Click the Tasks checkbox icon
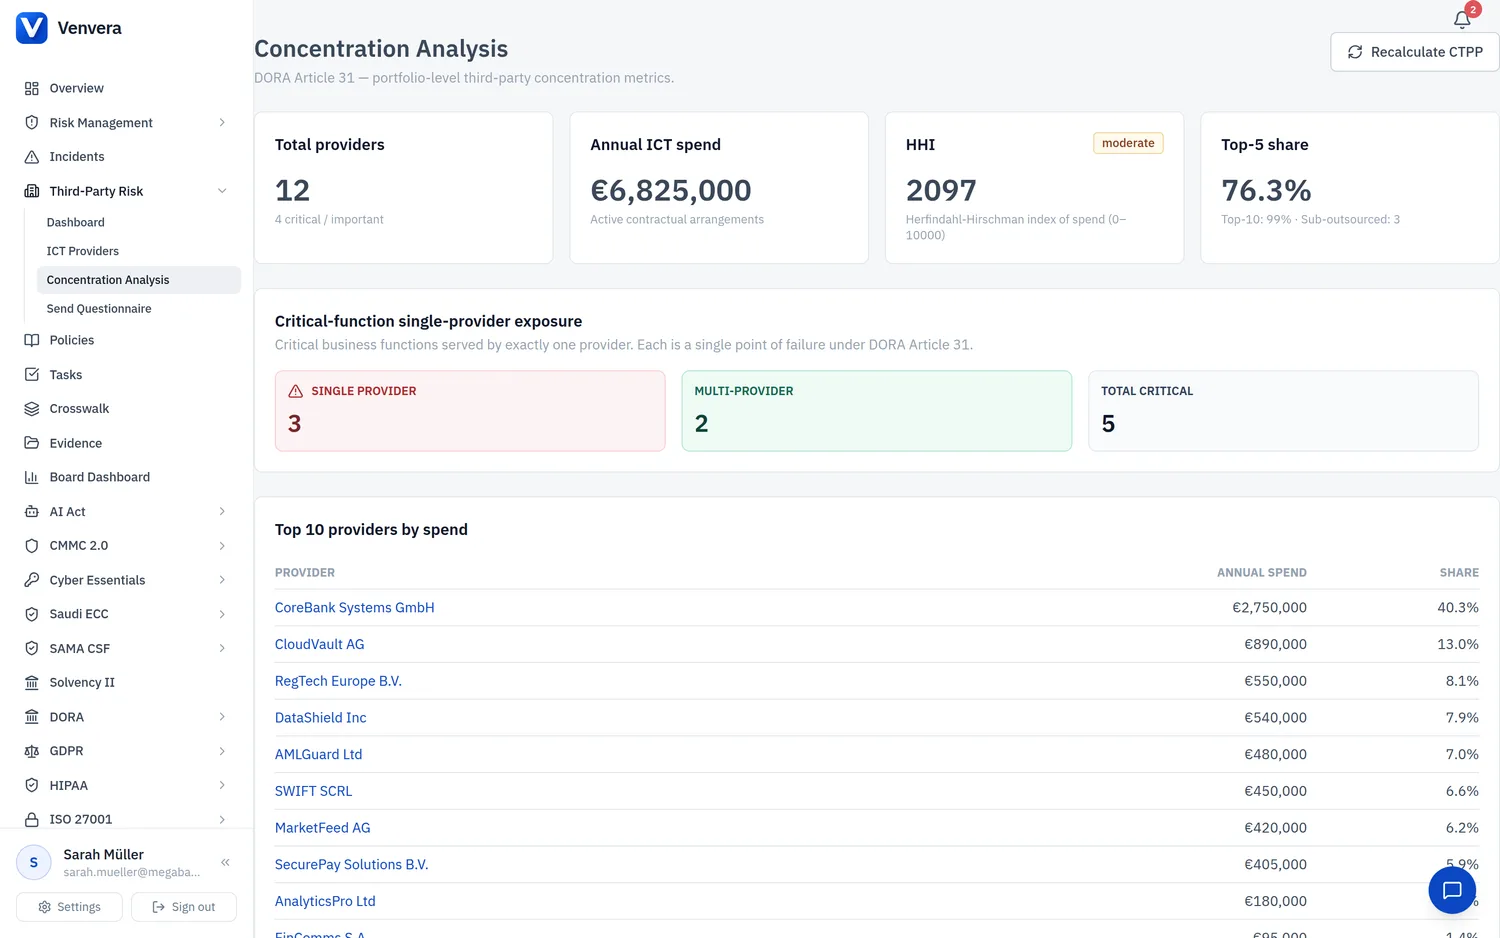 tap(32, 374)
